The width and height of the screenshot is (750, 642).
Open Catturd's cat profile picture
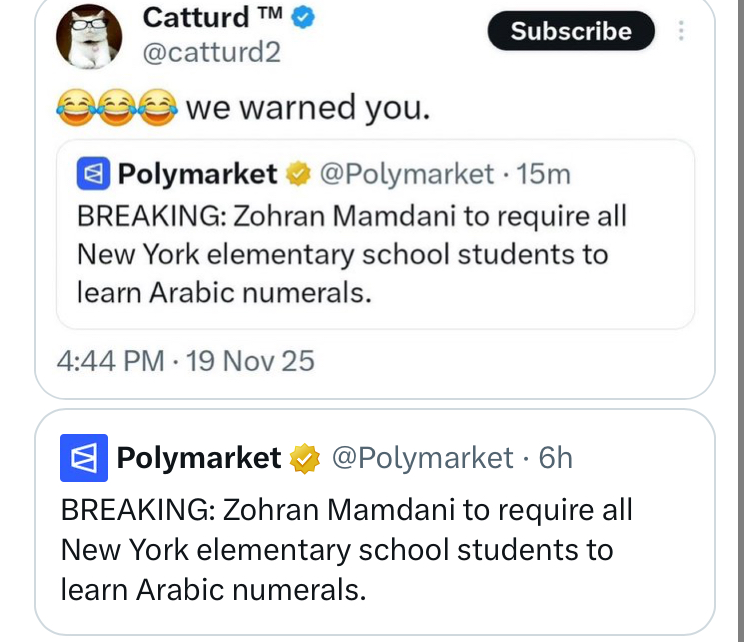(88, 37)
